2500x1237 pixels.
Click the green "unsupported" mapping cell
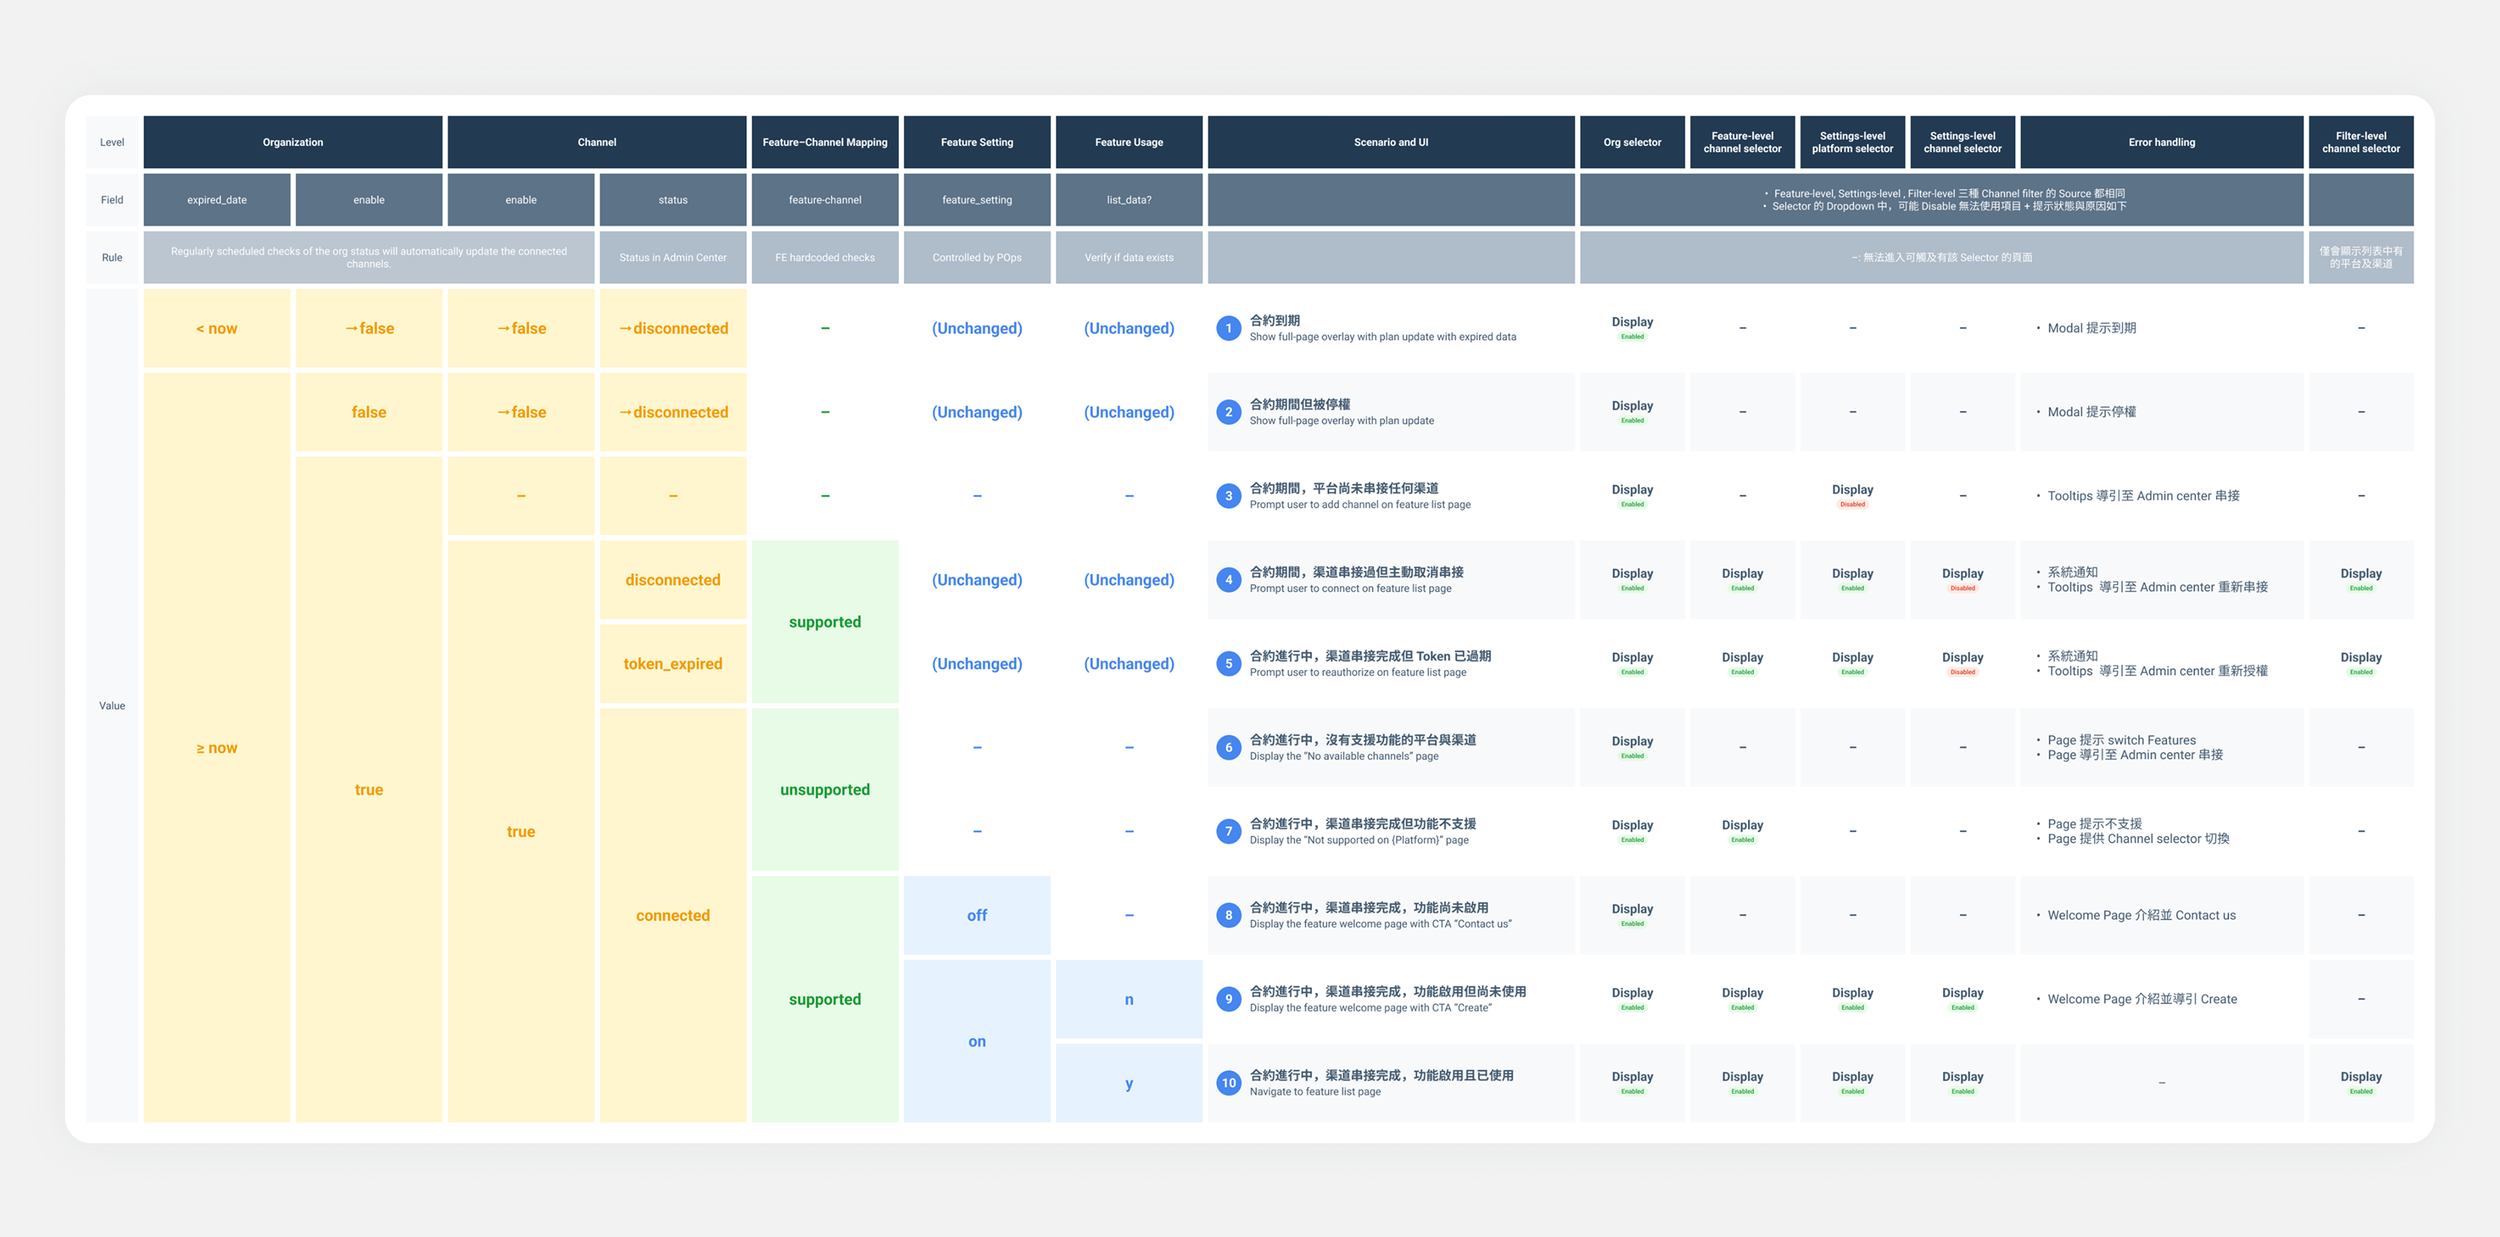coord(824,789)
